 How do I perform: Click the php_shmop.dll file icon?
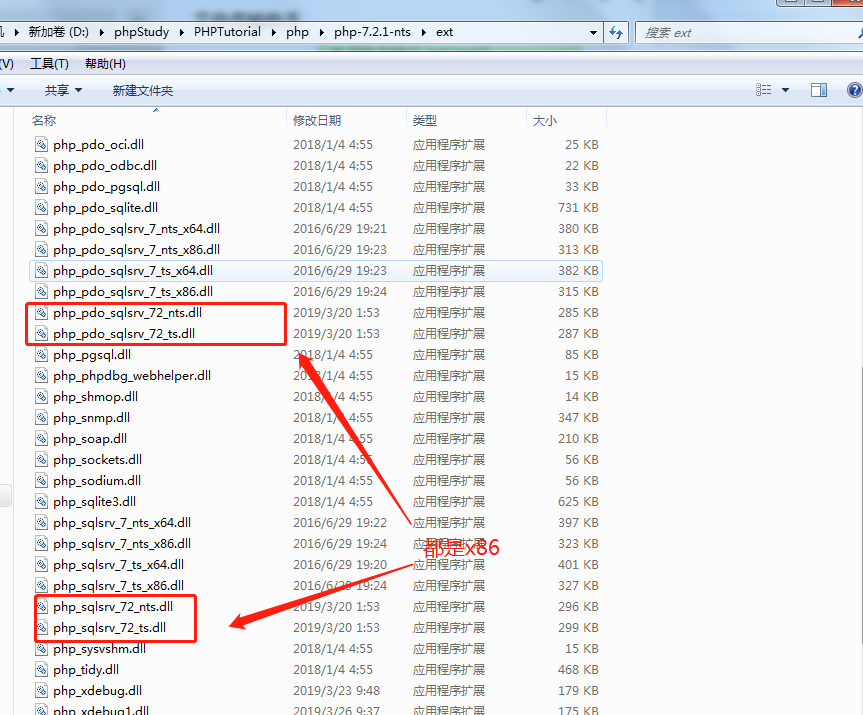point(41,396)
